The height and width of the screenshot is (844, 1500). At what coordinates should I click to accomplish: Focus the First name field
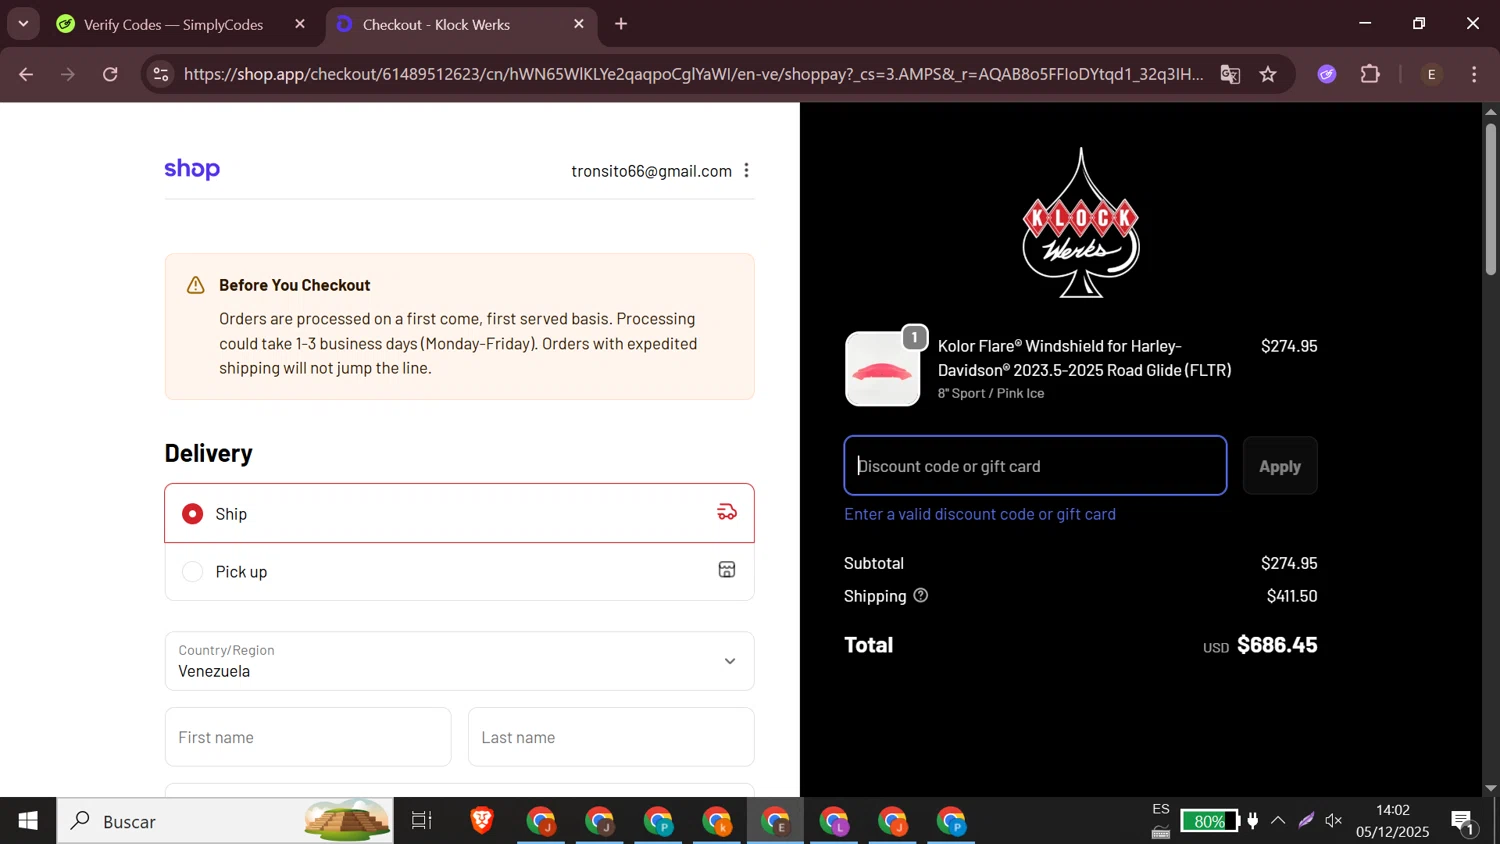pyautogui.click(x=308, y=737)
